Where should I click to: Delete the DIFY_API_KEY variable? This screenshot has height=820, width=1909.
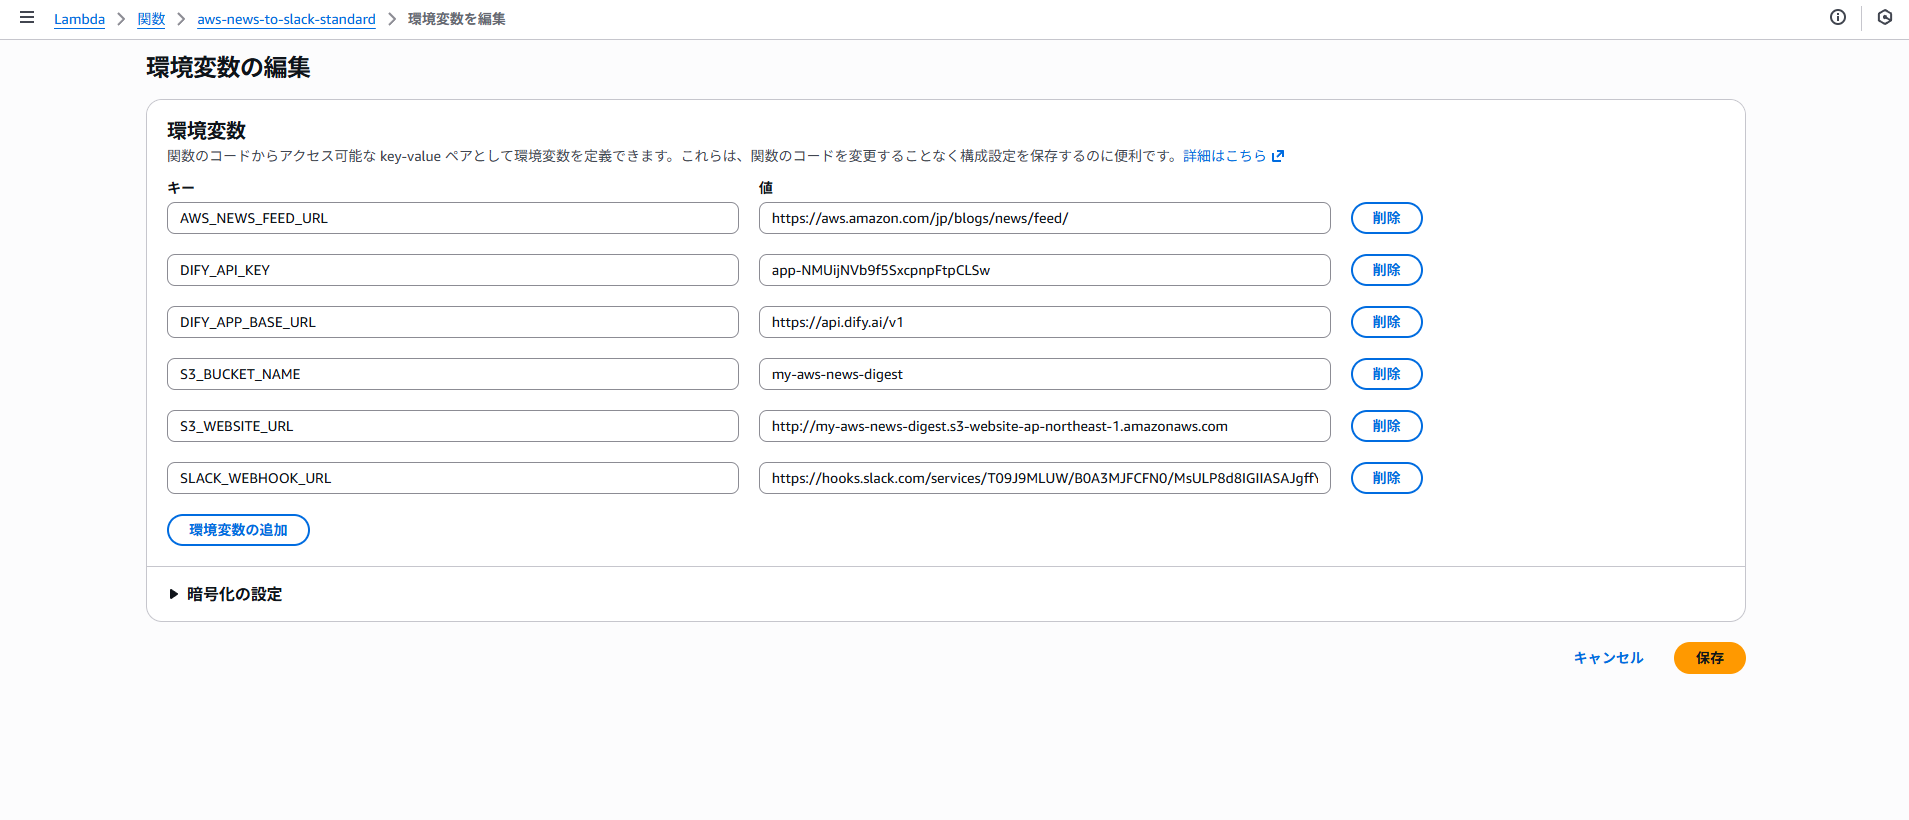[1386, 270]
